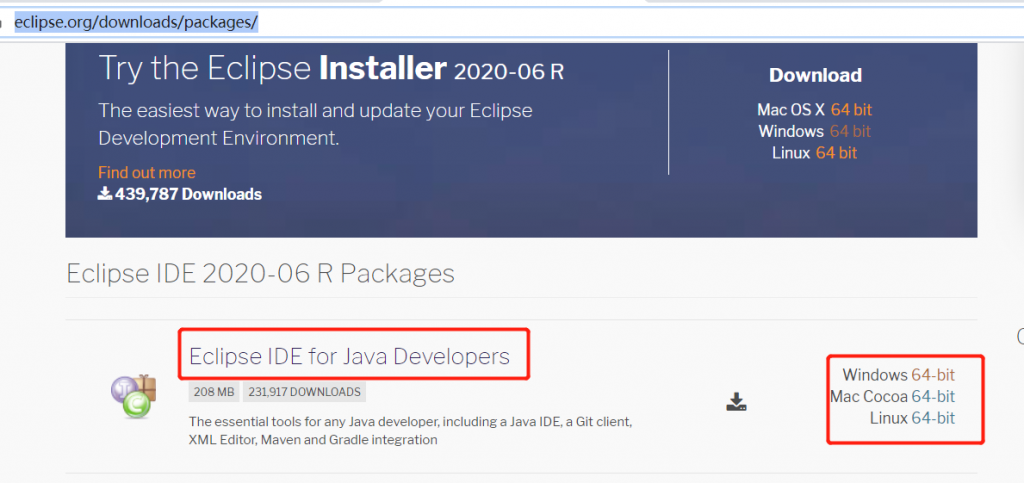Image resolution: width=1024 pixels, height=483 pixels.
Task: Select Mac Cocoa 64-bit Java package download
Action: (x=933, y=396)
